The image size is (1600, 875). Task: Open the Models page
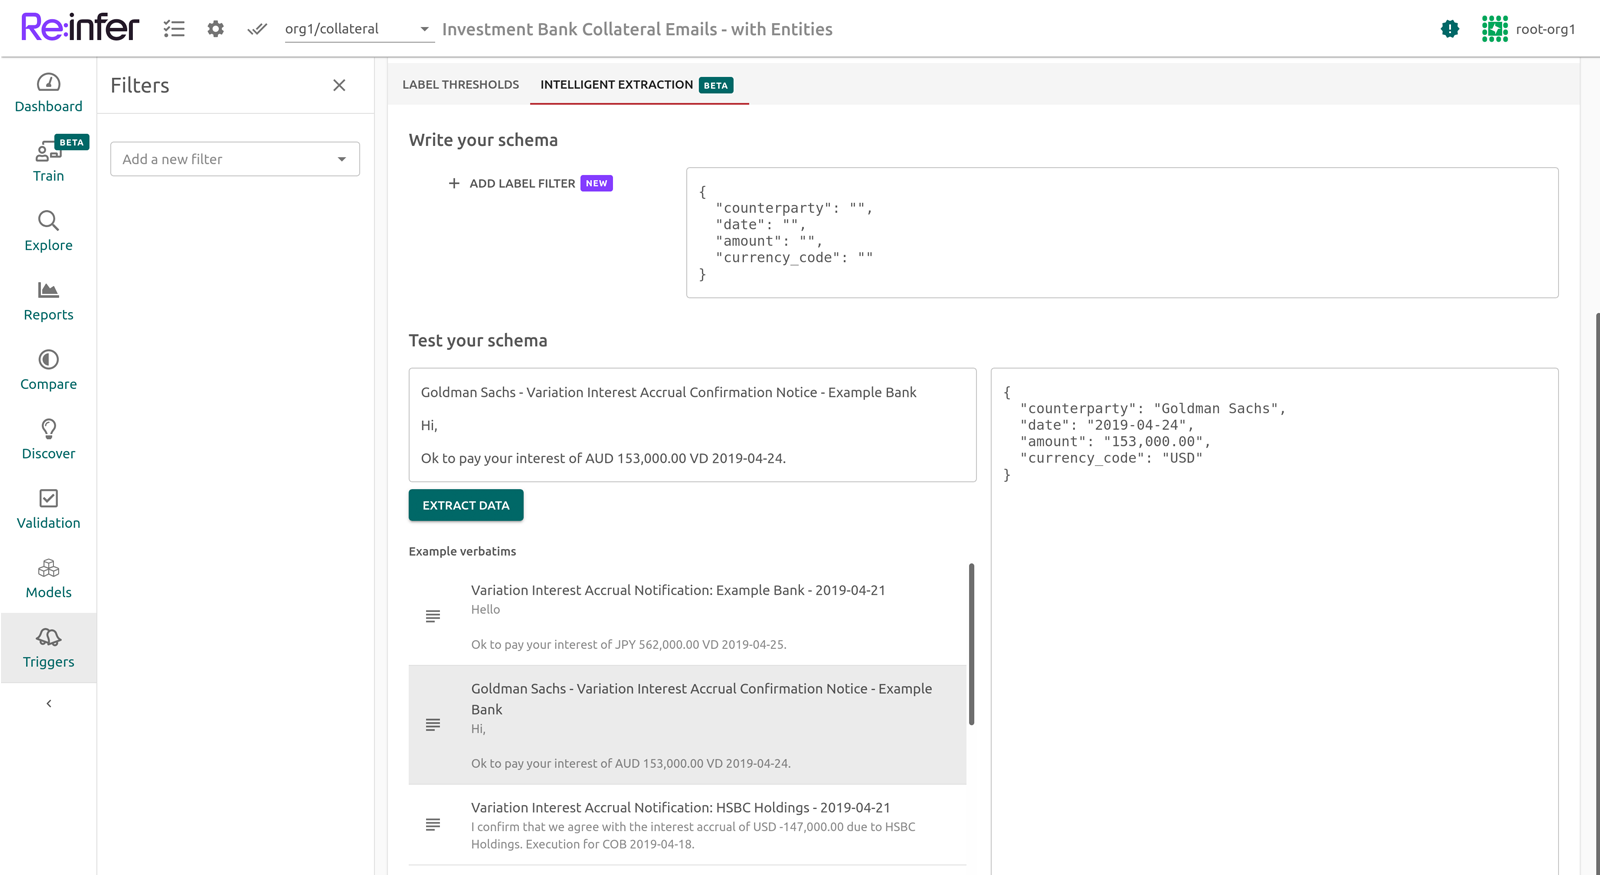pos(48,579)
